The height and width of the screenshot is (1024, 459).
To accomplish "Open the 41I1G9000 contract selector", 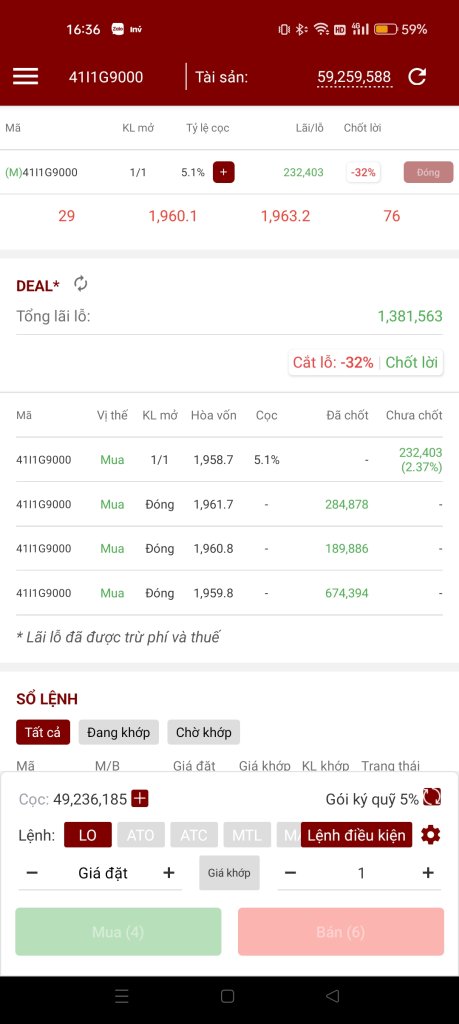I will click(106, 77).
